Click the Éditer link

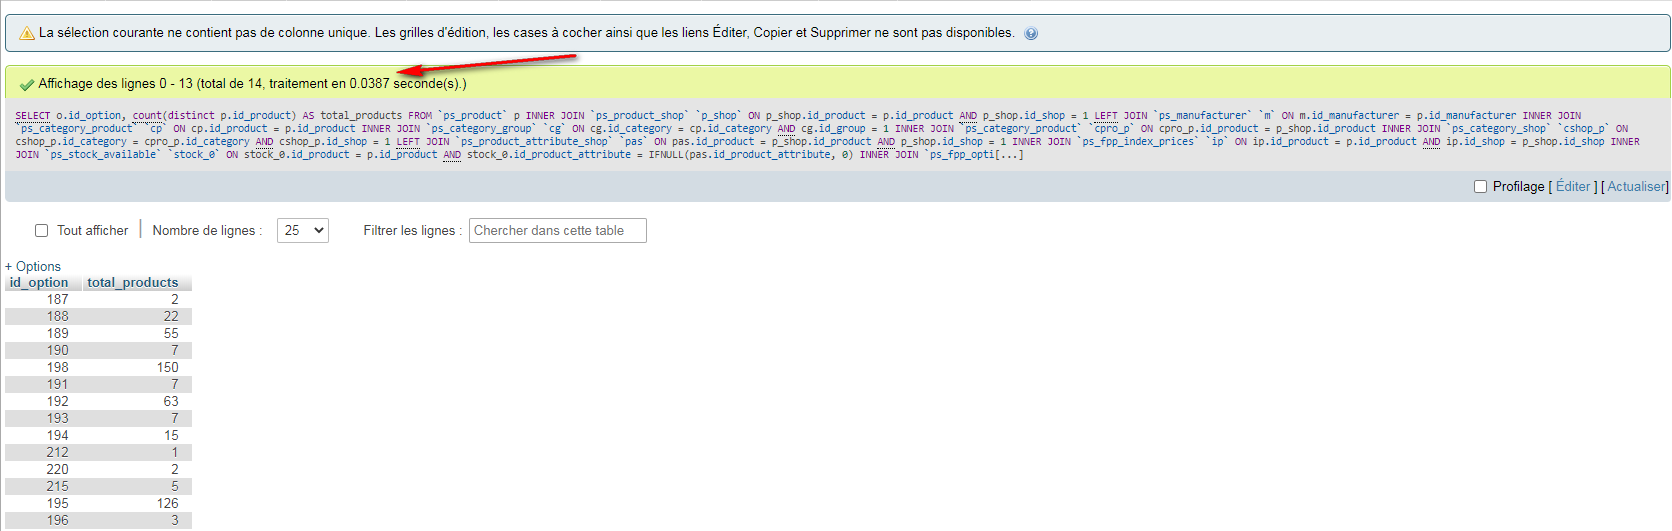tap(1572, 187)
